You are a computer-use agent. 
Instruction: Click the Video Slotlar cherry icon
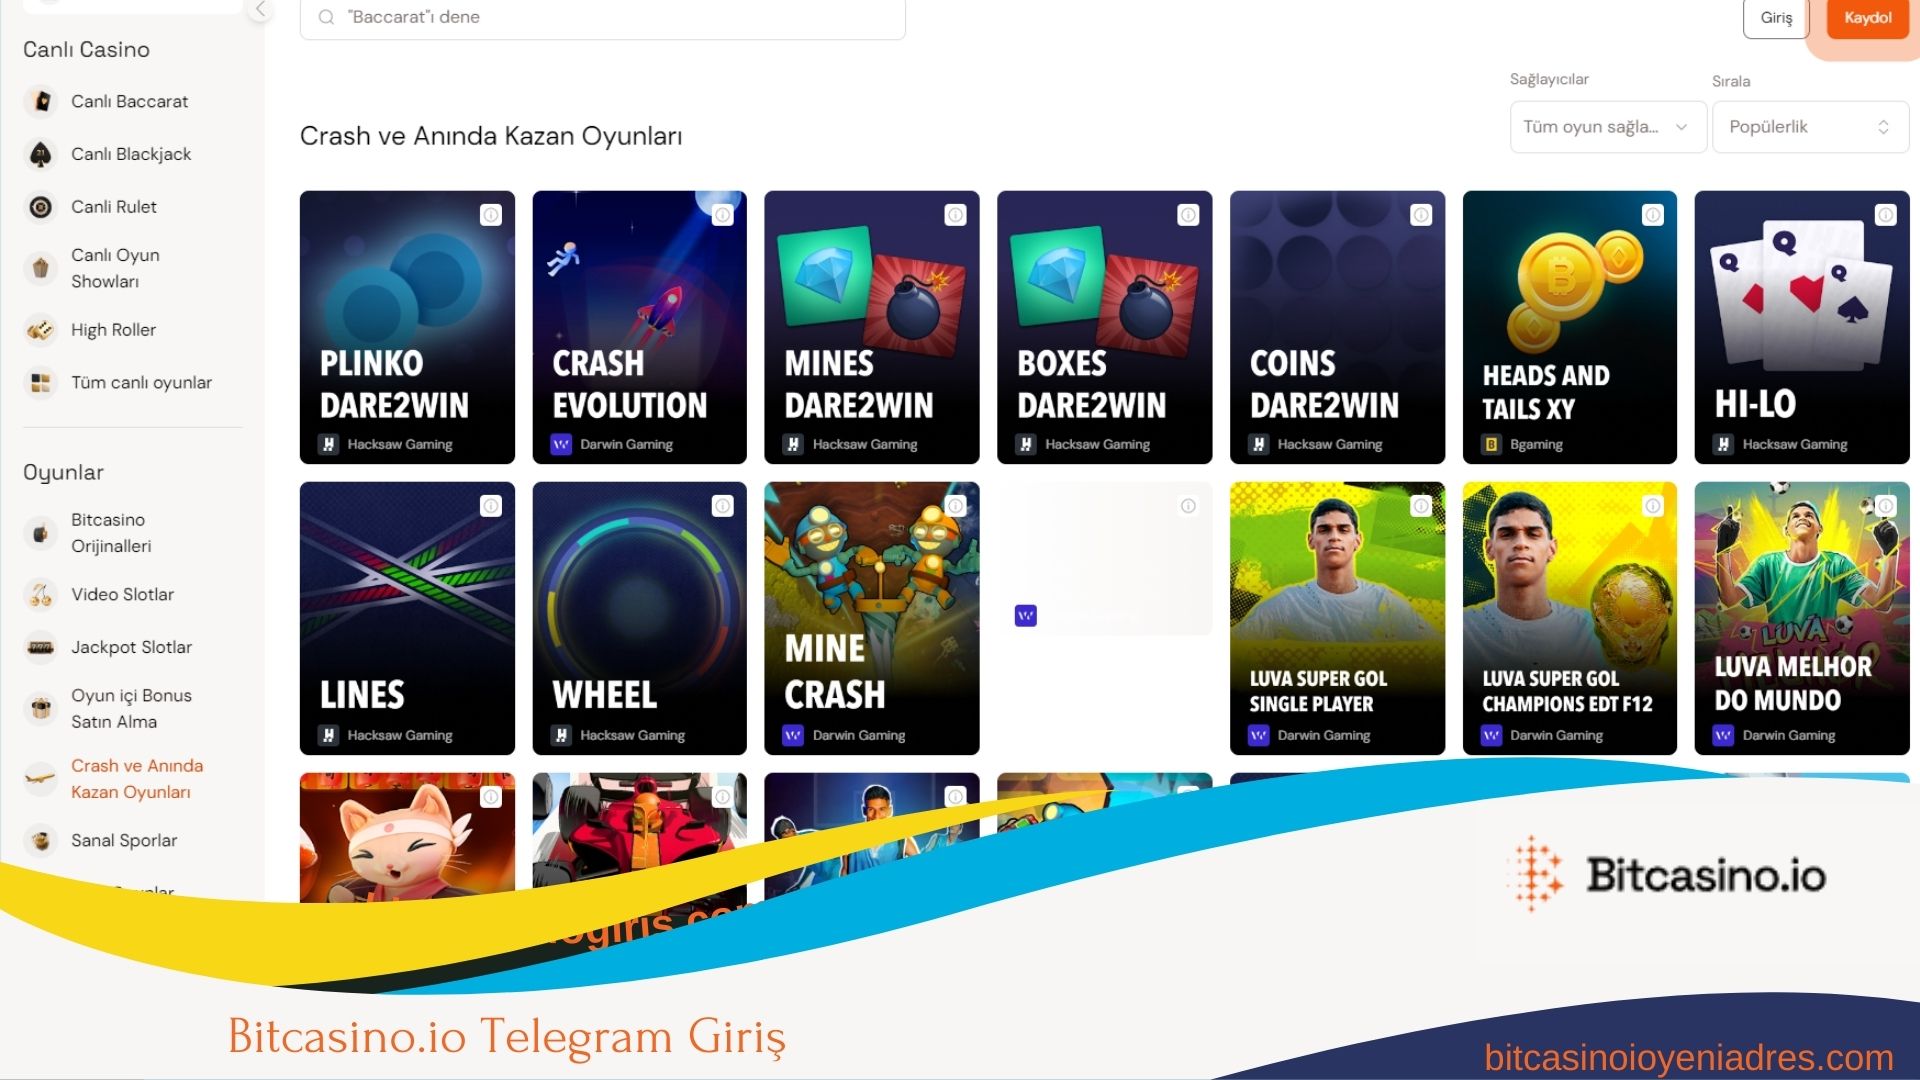point(41,595)
